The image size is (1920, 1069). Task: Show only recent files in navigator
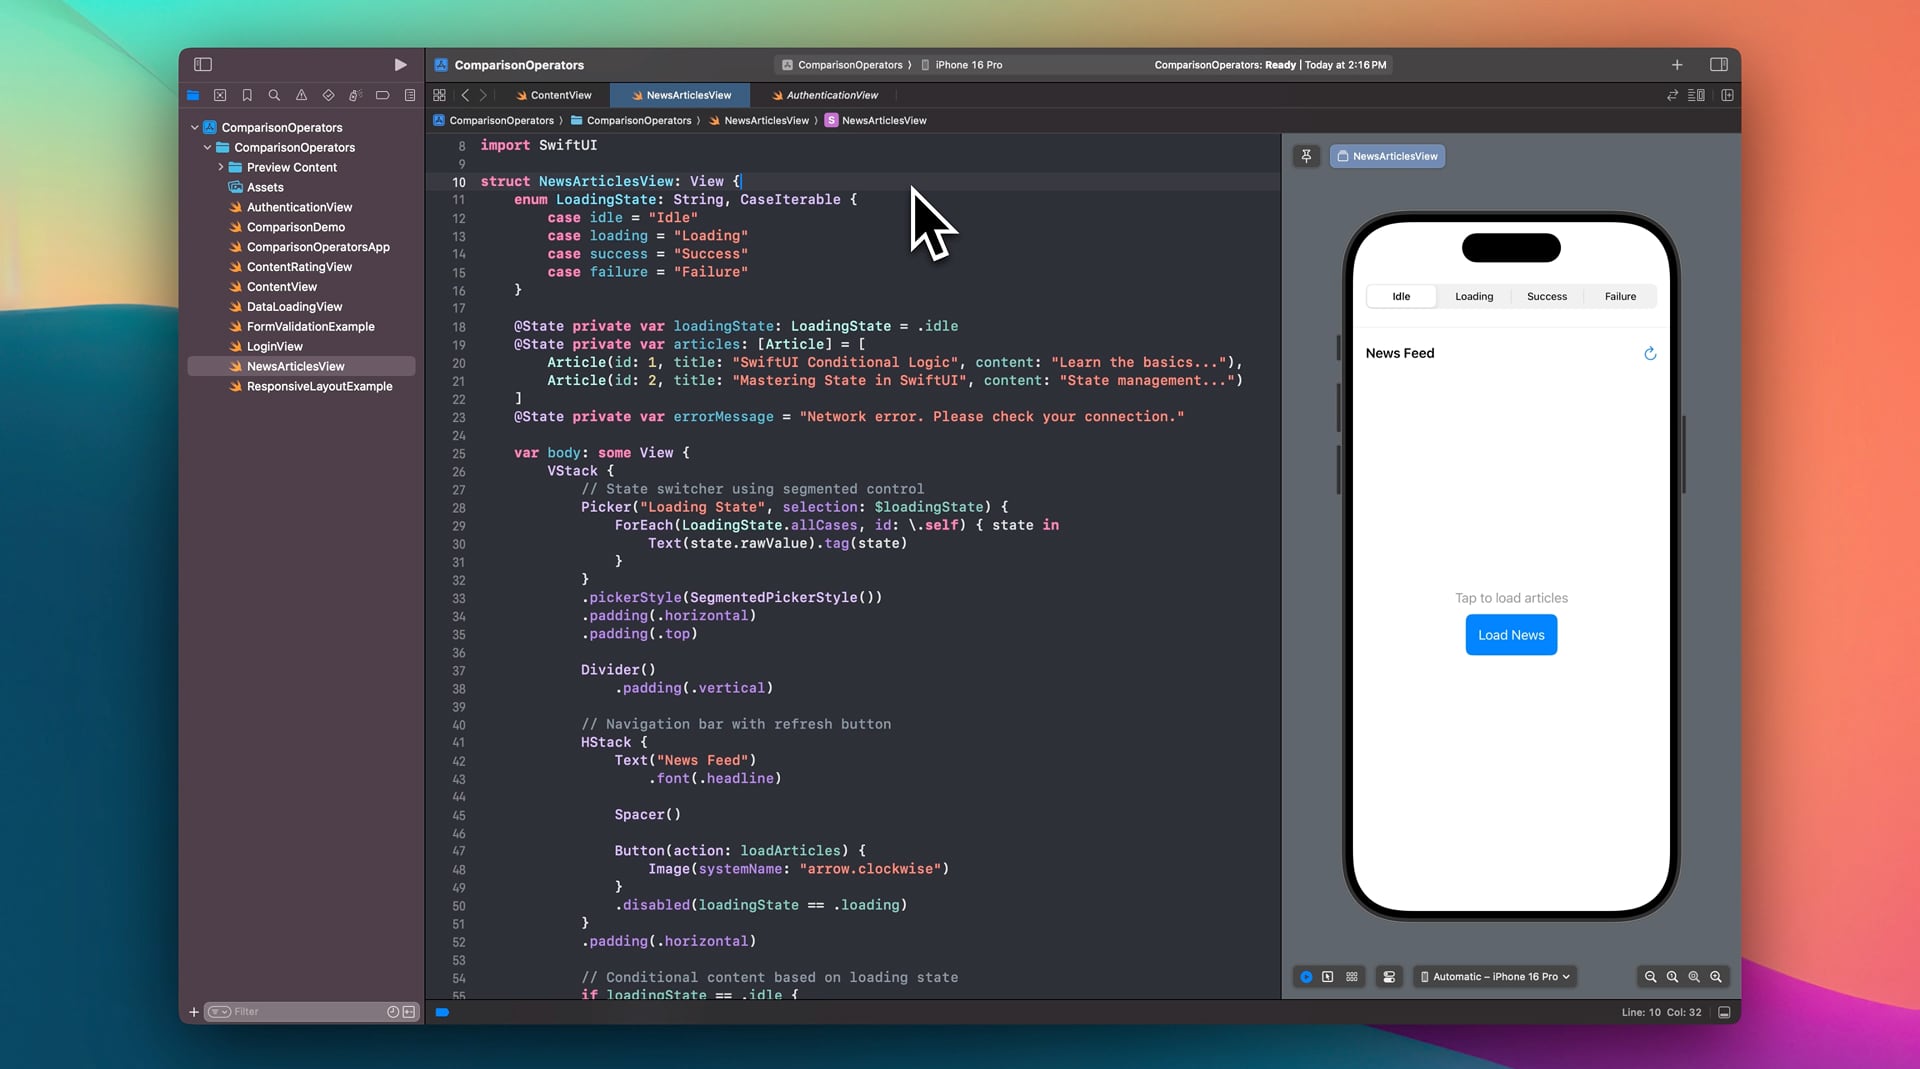(393, 1012)
